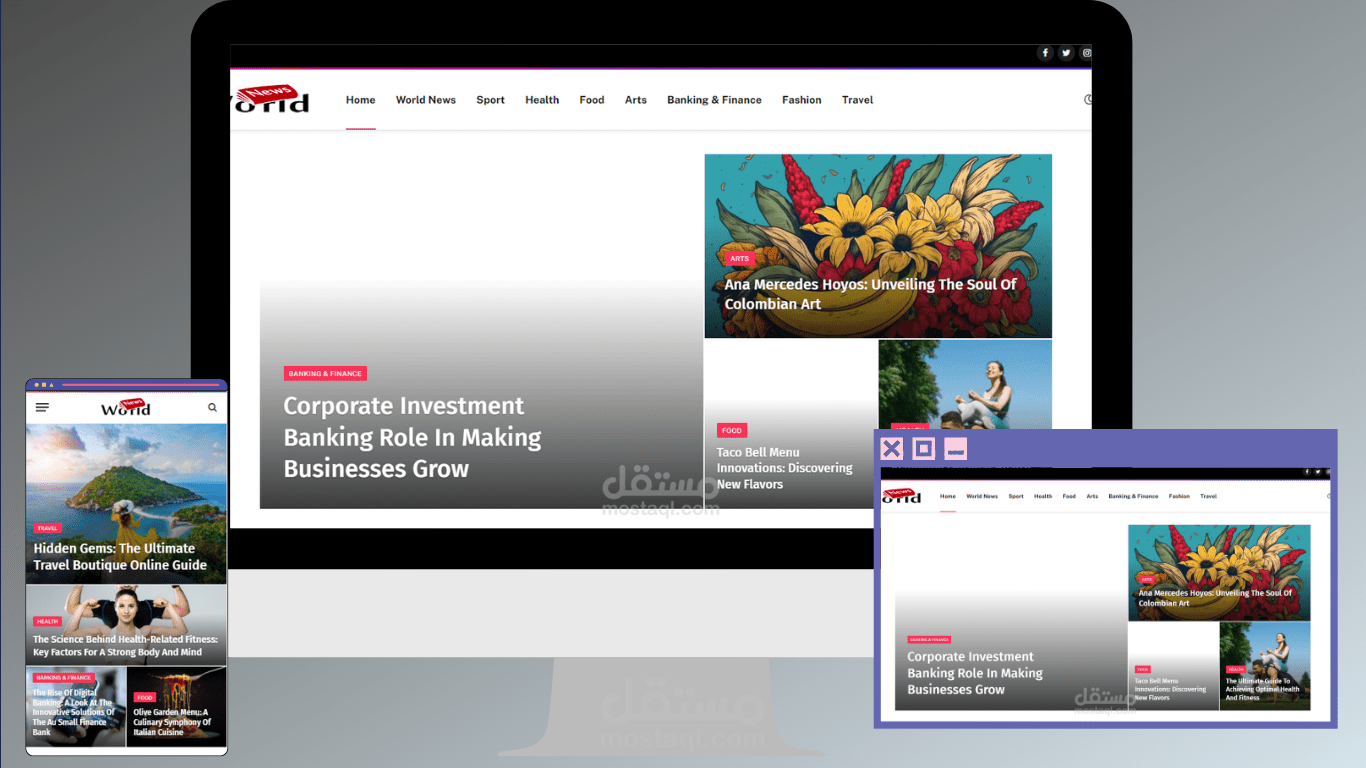
Task: Select Home in the purple preview window nav
Action: [948, 496]
